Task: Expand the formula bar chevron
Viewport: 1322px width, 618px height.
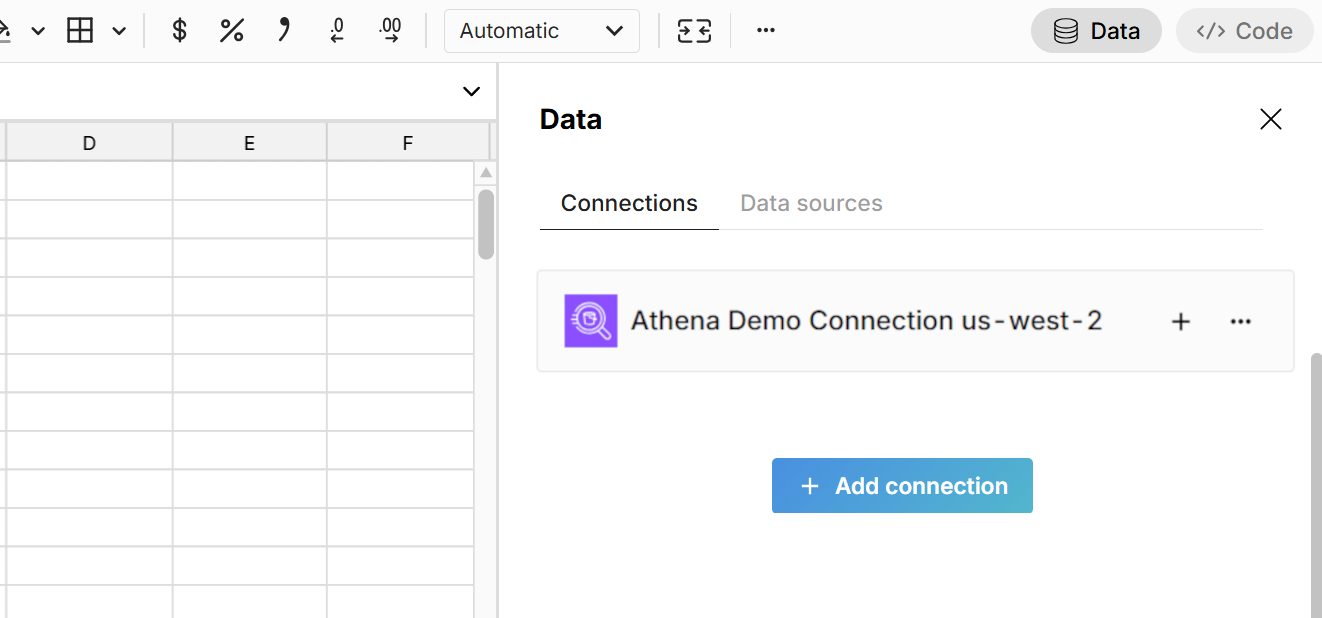Action: tap(471, 92)
